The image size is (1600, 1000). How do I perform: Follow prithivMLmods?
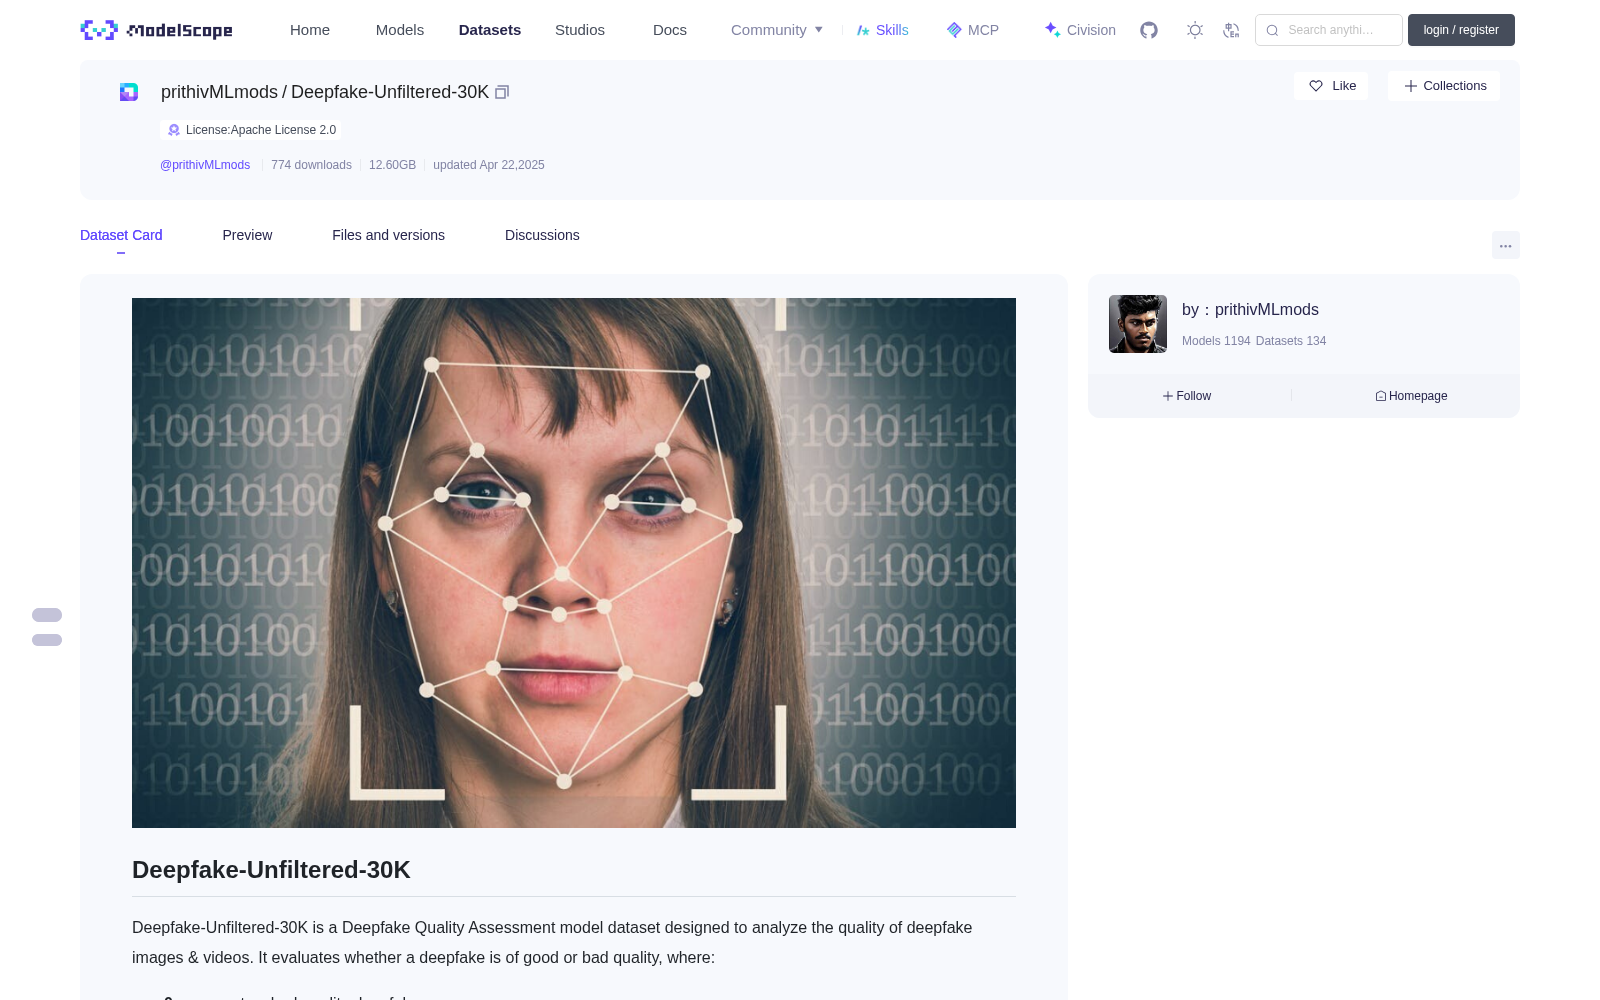[1187, 396]
